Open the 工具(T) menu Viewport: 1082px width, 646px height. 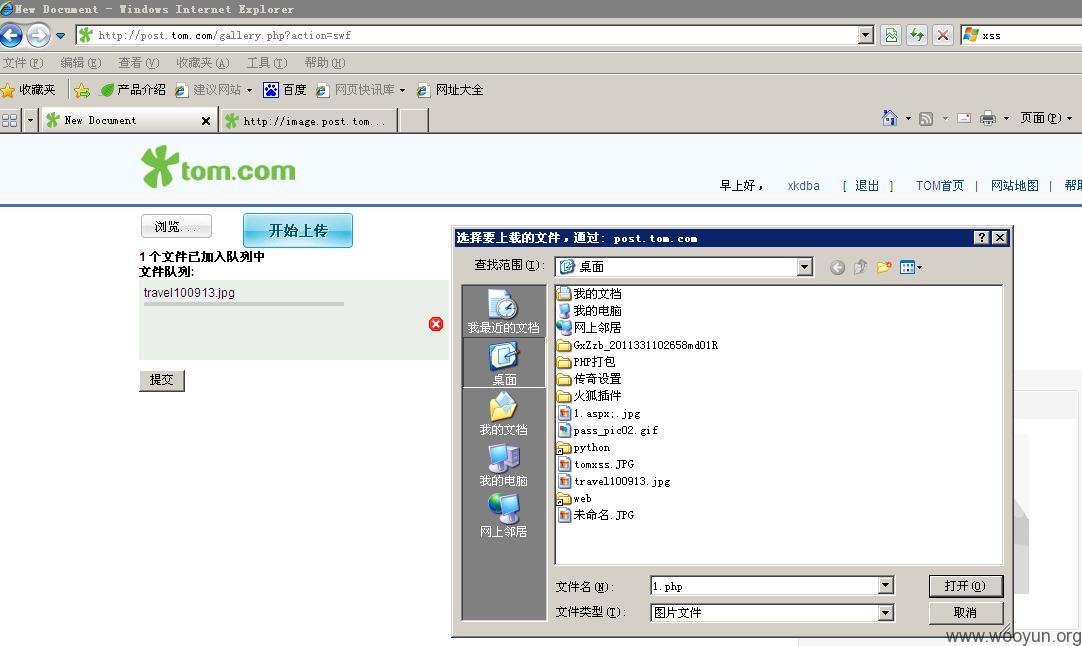[267, 63]
